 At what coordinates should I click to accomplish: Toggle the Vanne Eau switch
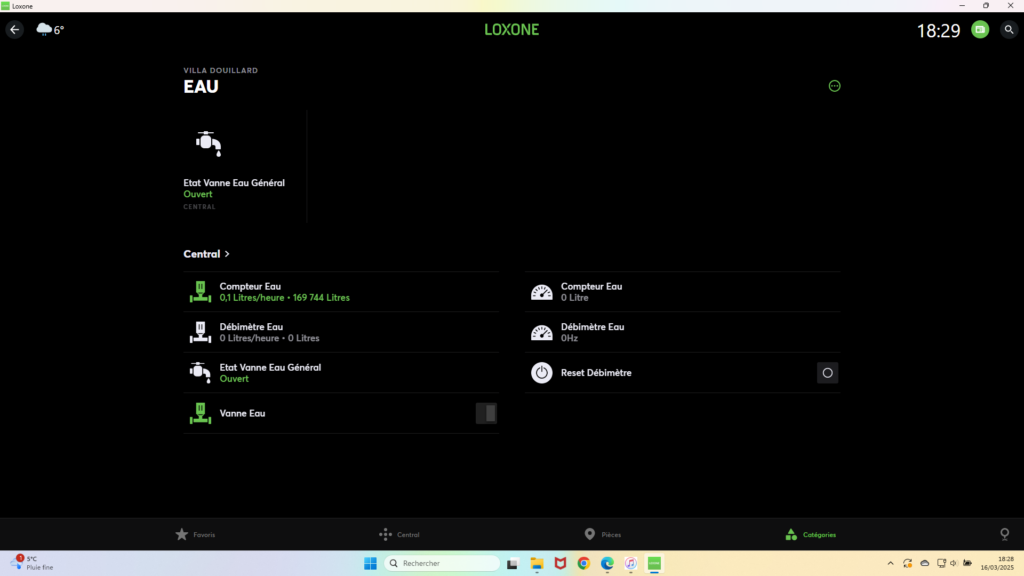[x=486, y=413]
